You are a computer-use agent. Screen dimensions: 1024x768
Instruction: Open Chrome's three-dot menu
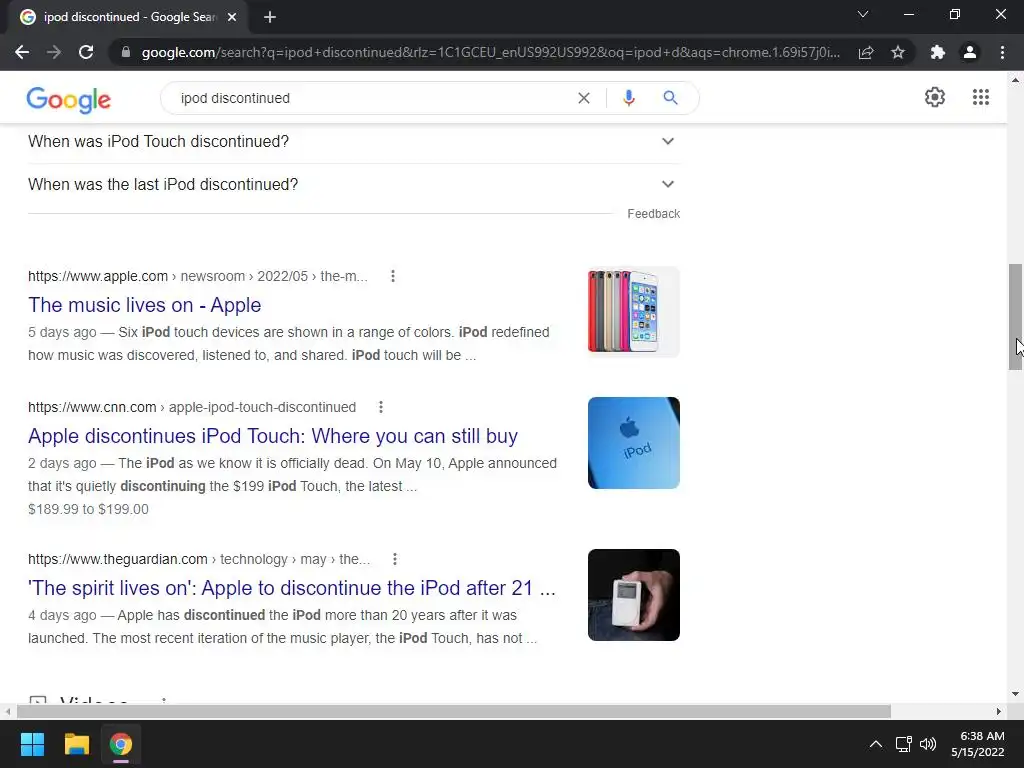point(1002,52)
